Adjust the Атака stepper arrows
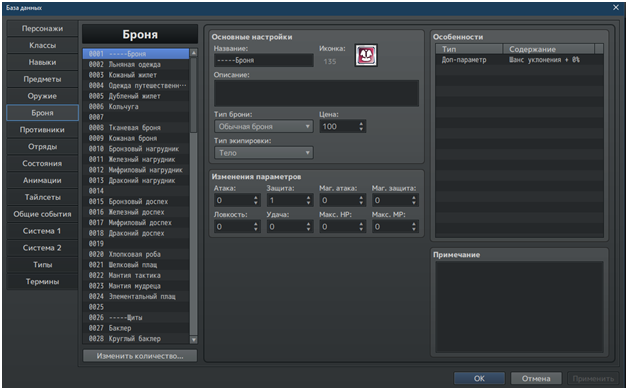 click(256, 200)
